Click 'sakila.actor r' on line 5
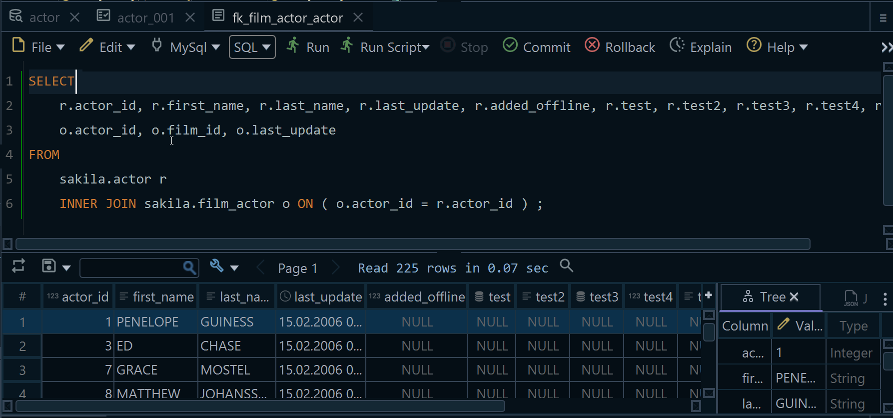The width and height of the screenshot is (893, 418). pos(113,179)
